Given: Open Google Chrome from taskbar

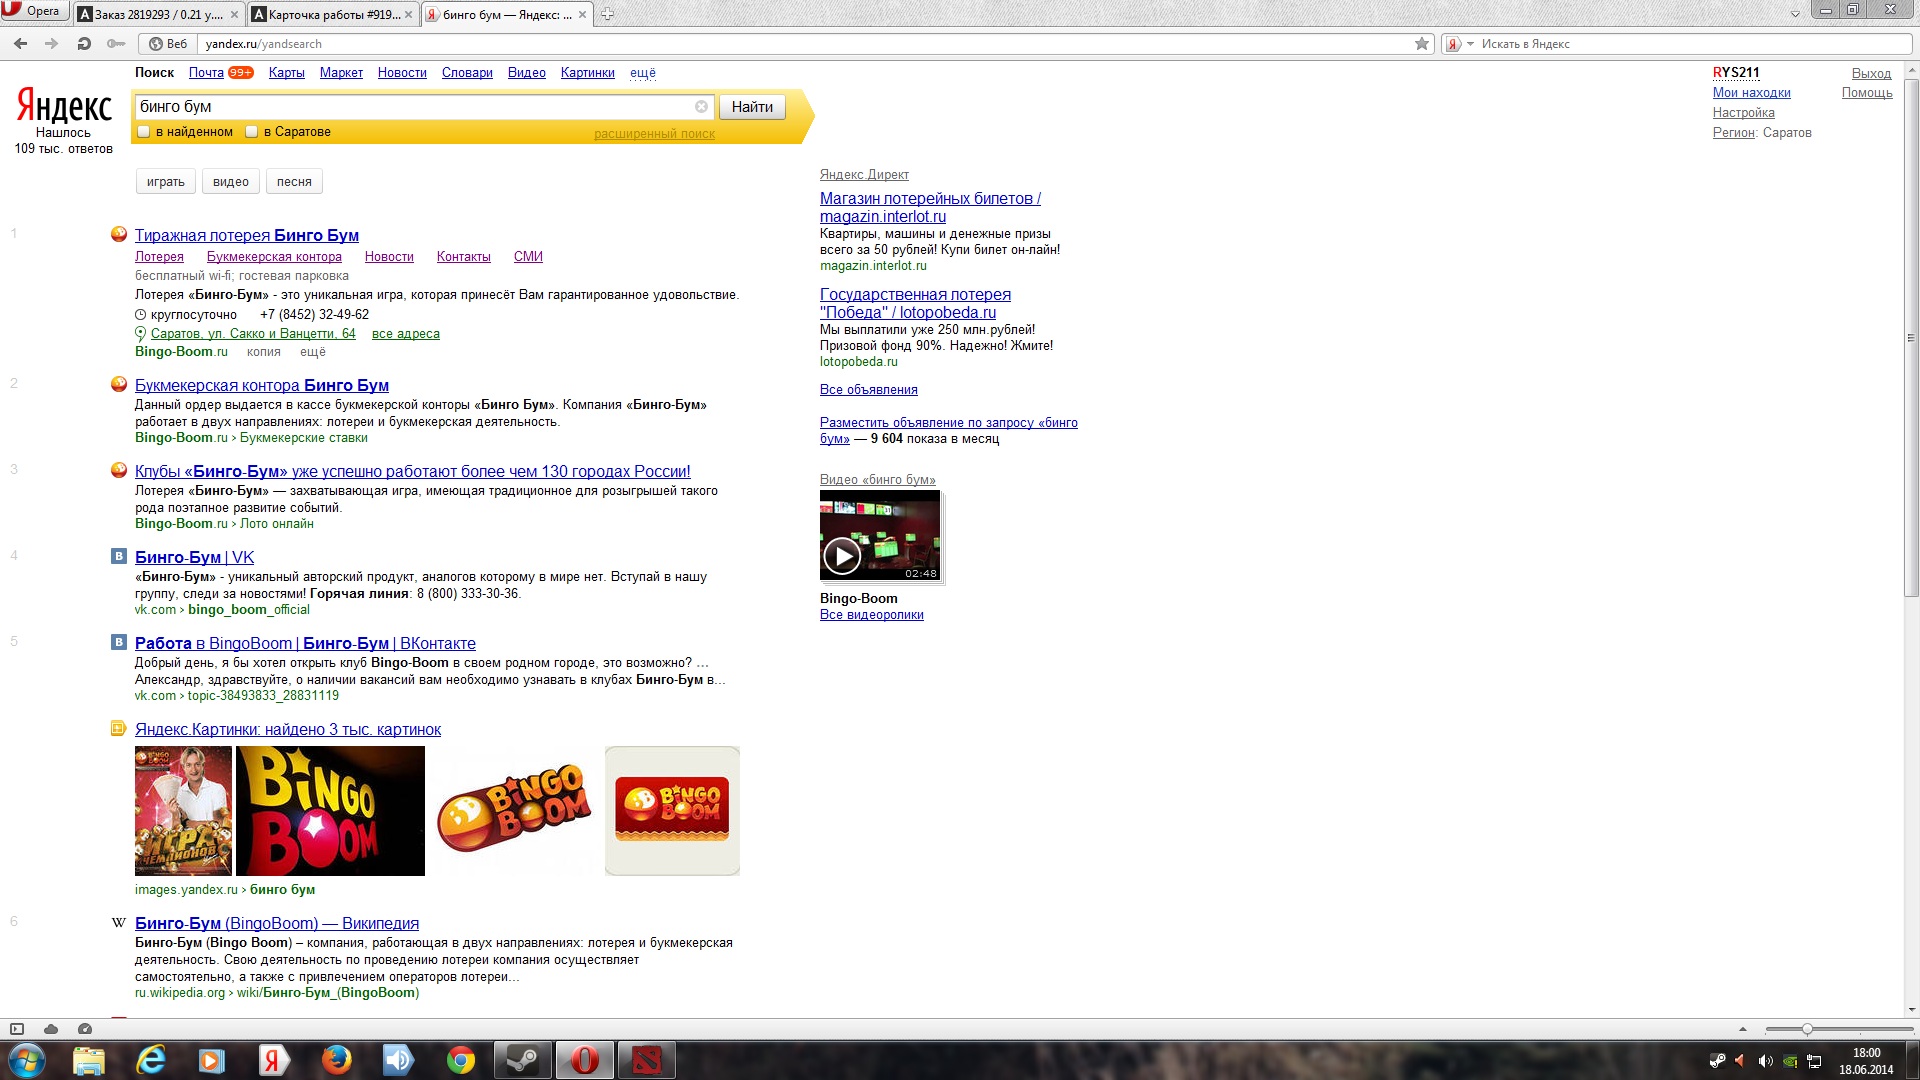Looking at the screenshot, I should (460, 1060).
